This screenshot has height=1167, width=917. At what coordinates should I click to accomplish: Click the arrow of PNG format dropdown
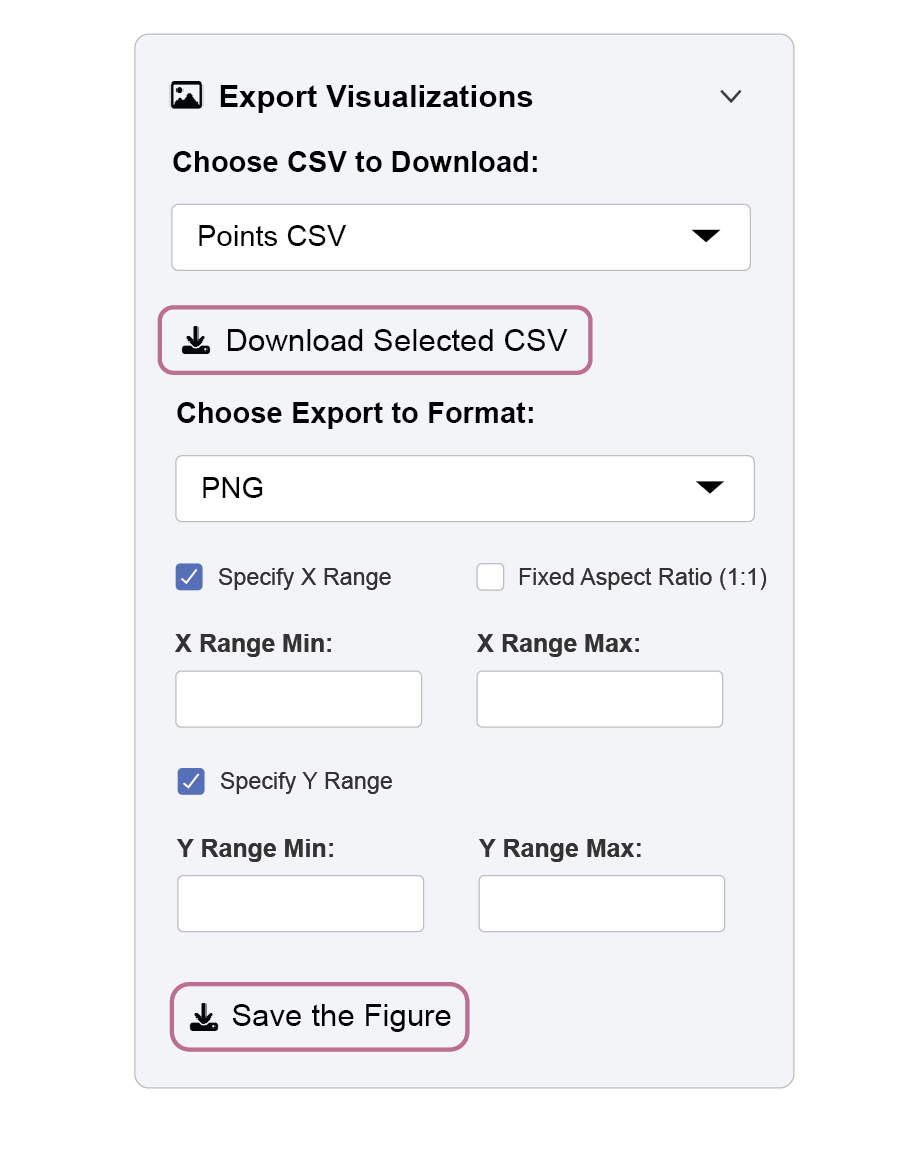pyautogui.click(x=710, y=488)
